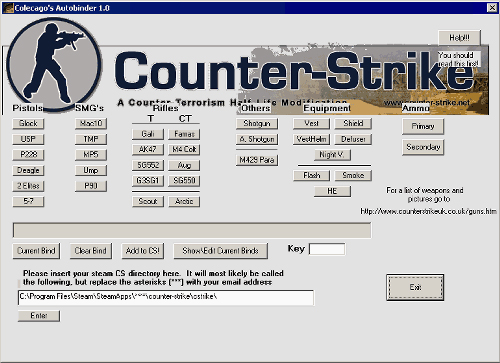
Task: Choose the Defuser button
Action: [x=353, y=139]
